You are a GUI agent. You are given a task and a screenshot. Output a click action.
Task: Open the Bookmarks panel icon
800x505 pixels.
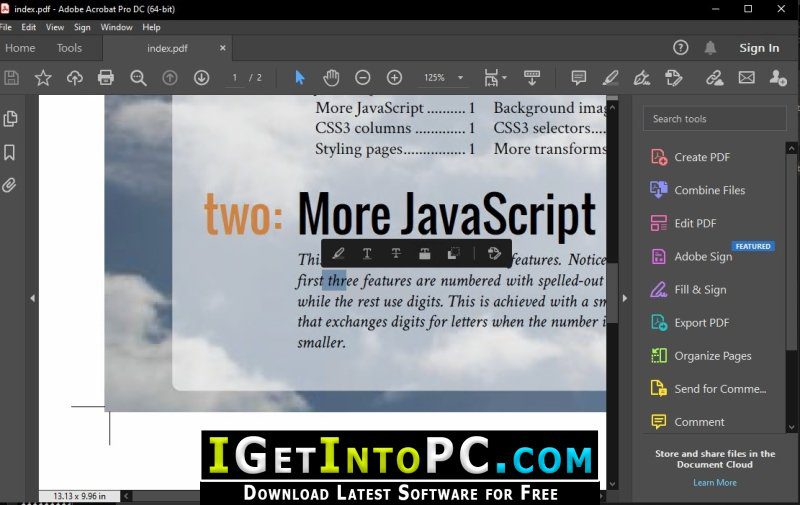pos(10,152)
